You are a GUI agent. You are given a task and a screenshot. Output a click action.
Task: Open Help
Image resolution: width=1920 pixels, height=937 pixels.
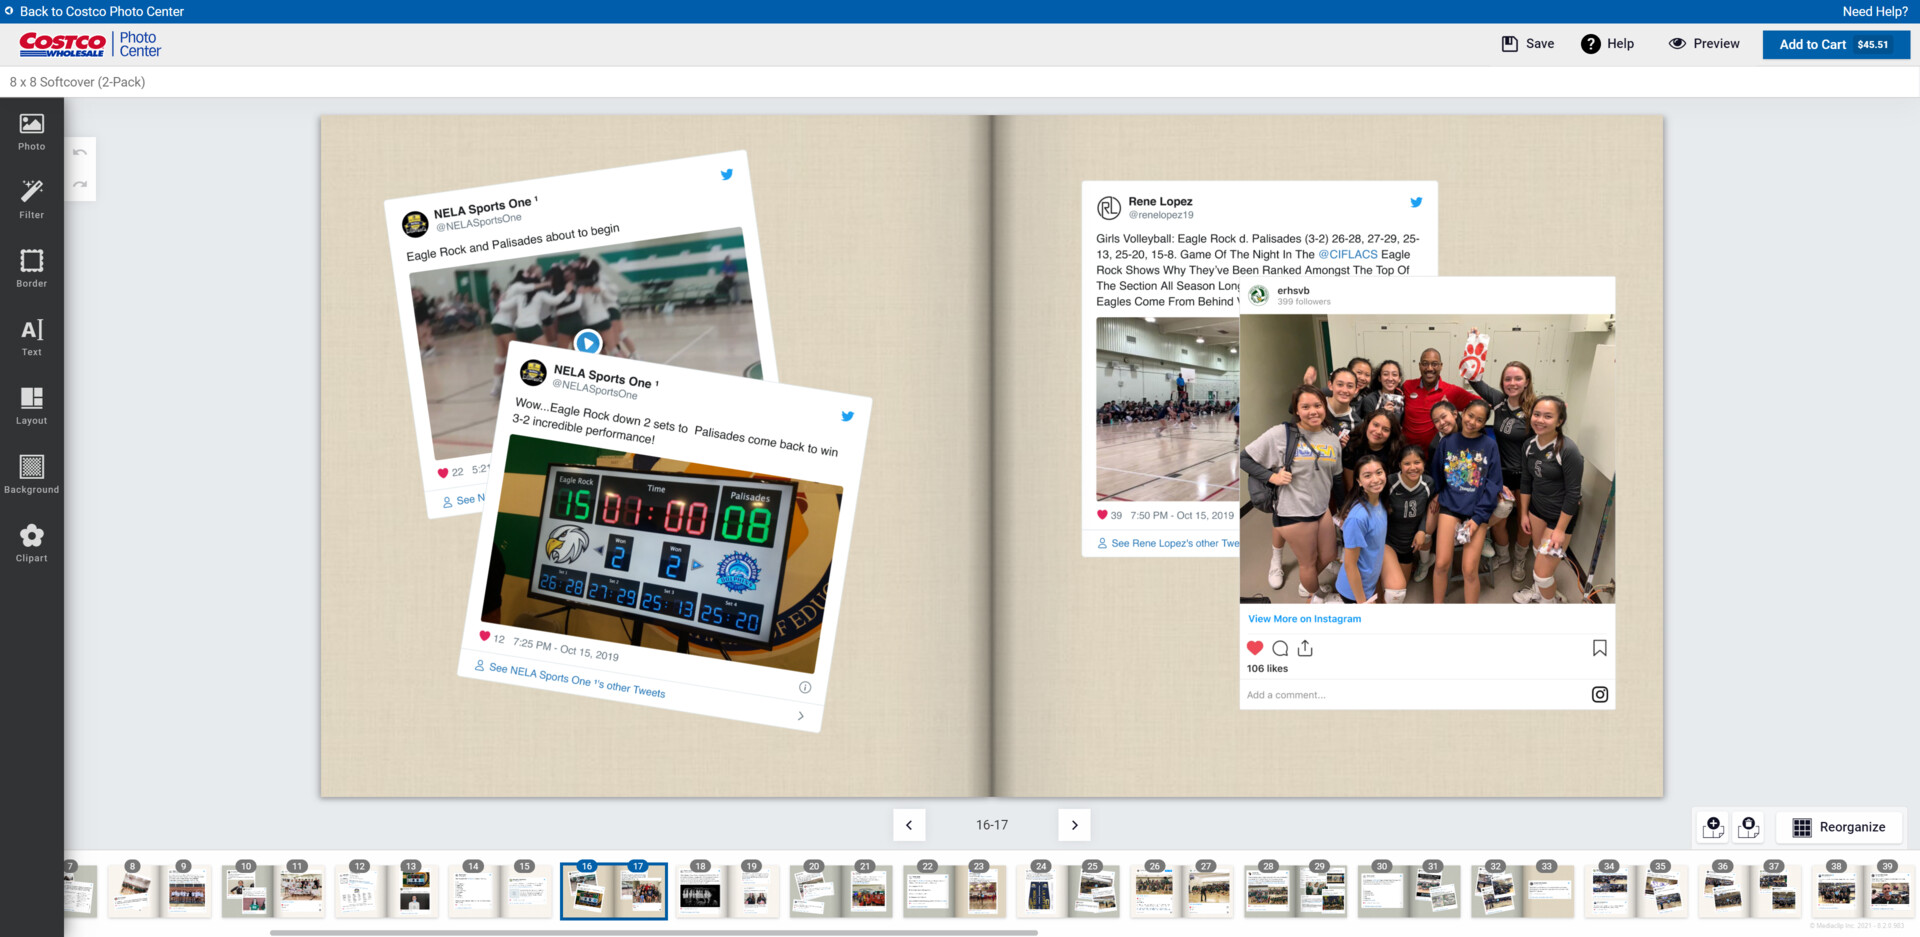(x=1607, y=44)
